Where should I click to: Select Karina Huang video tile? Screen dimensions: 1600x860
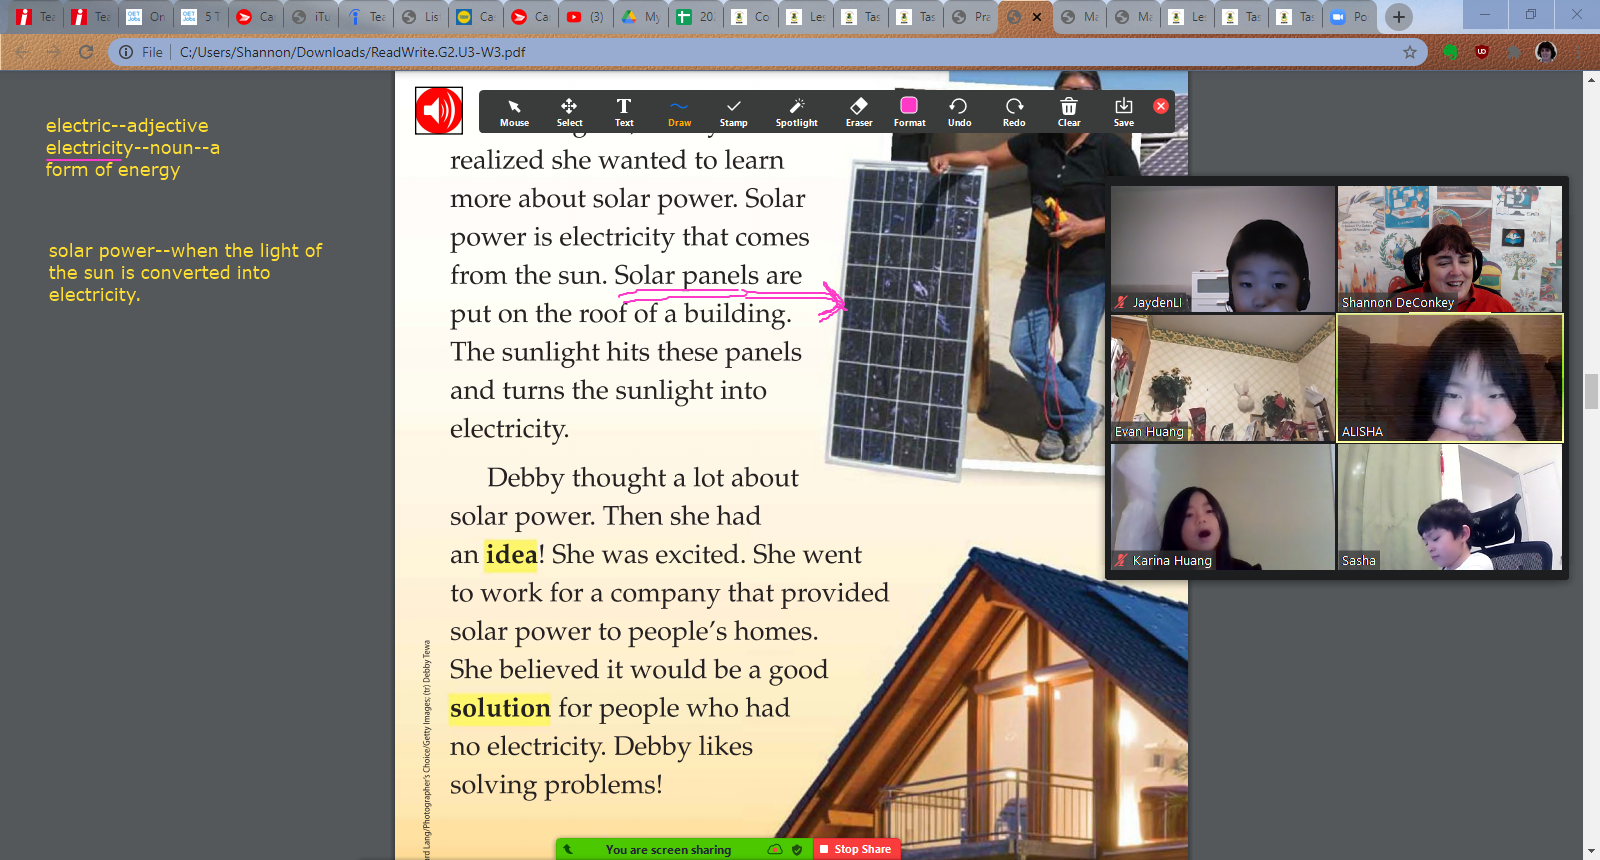tap(1223, 507)
